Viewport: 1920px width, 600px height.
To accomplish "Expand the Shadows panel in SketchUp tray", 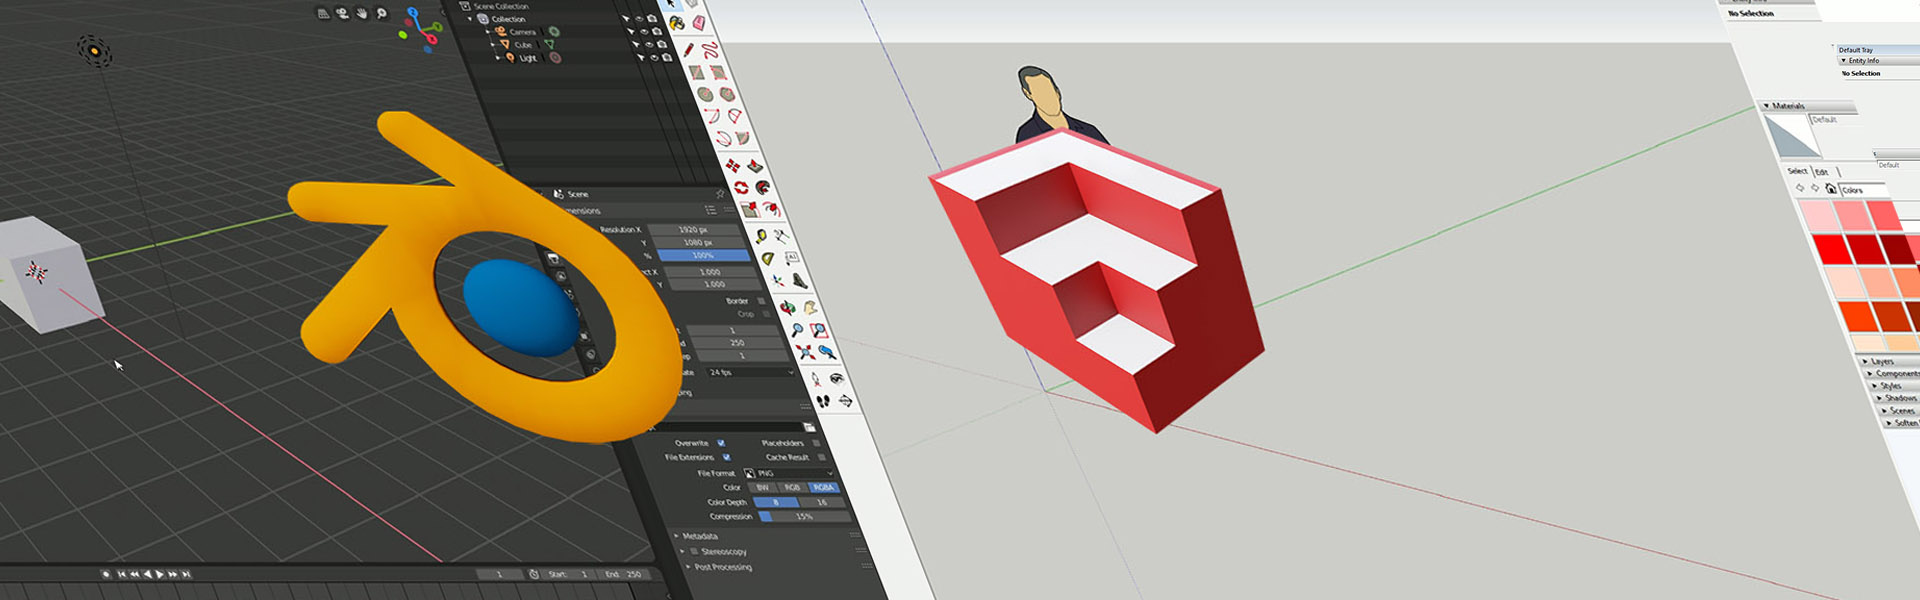I will (1879, 398).
